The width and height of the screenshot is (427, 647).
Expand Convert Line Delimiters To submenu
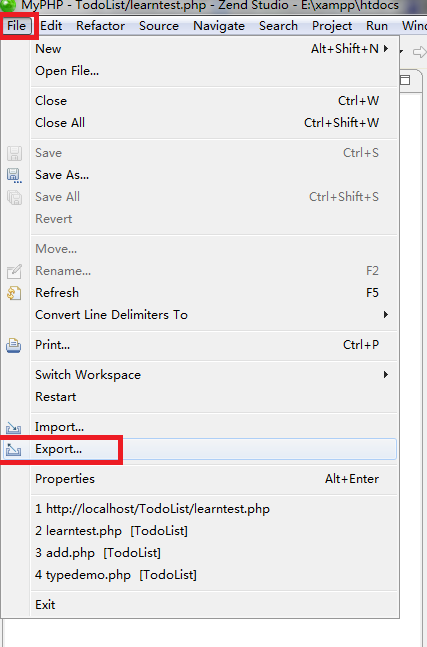pyautogui.click(x=386, y=315)
